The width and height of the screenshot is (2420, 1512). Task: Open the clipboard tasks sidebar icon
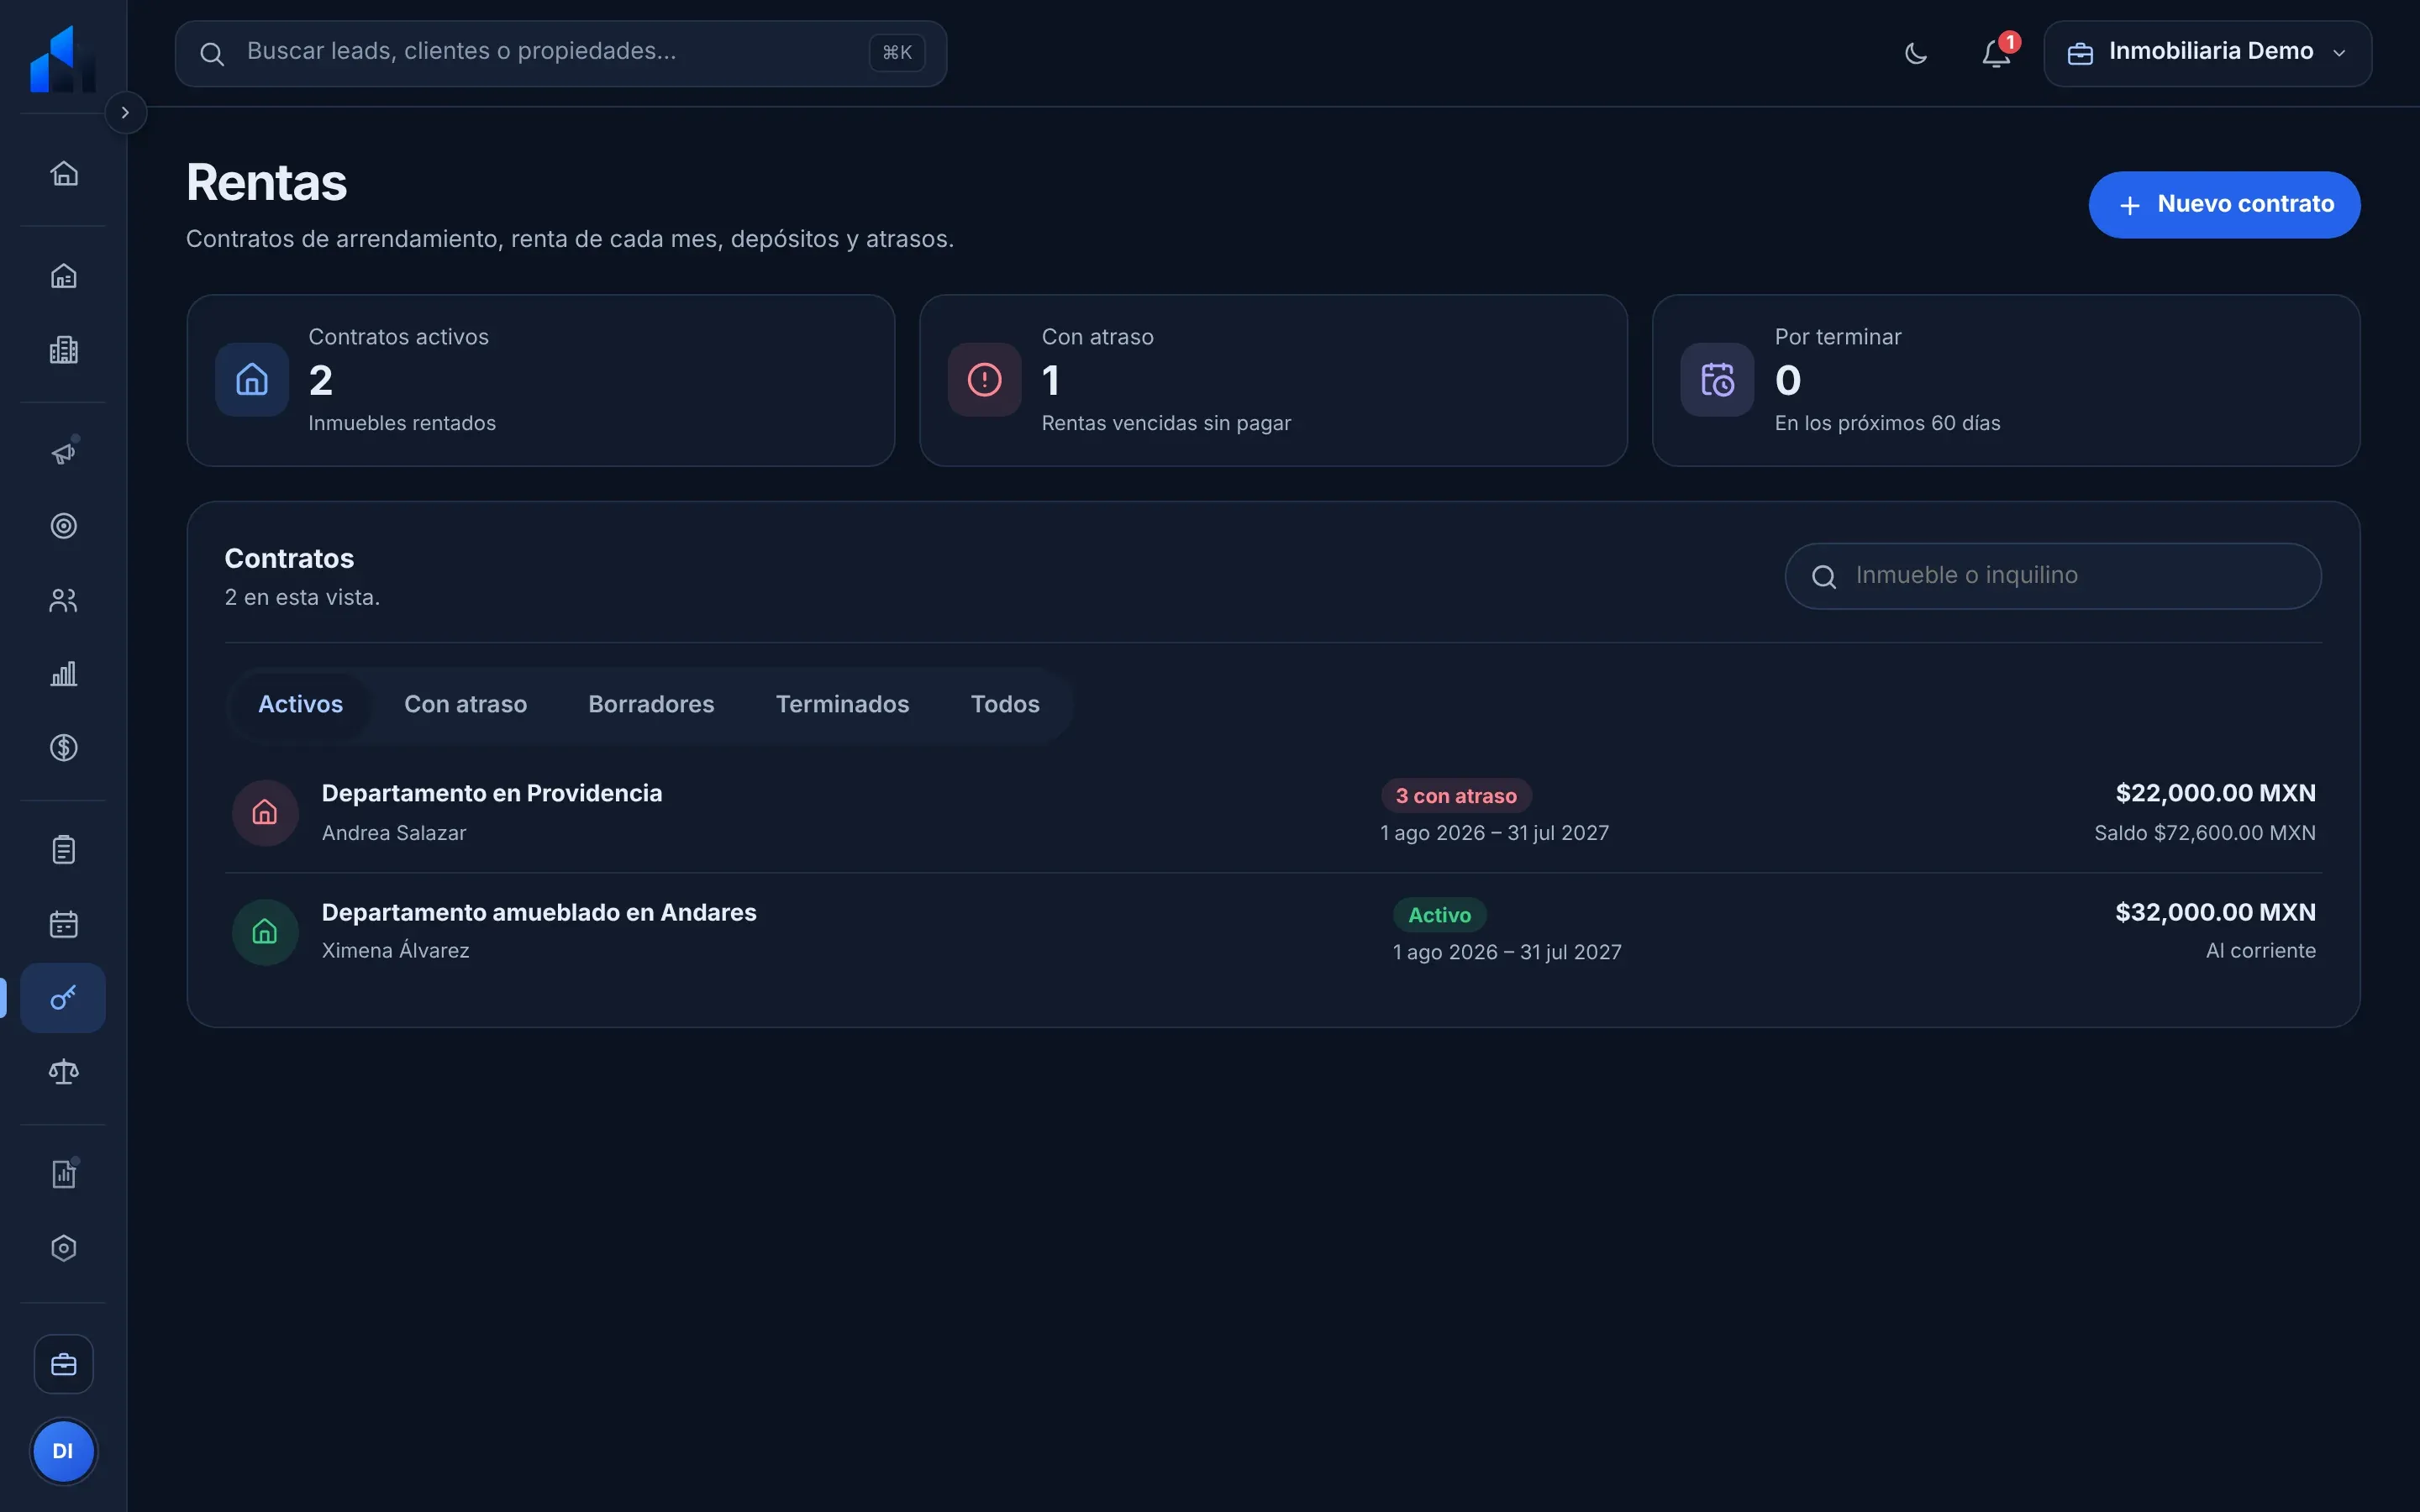(64, 850)
